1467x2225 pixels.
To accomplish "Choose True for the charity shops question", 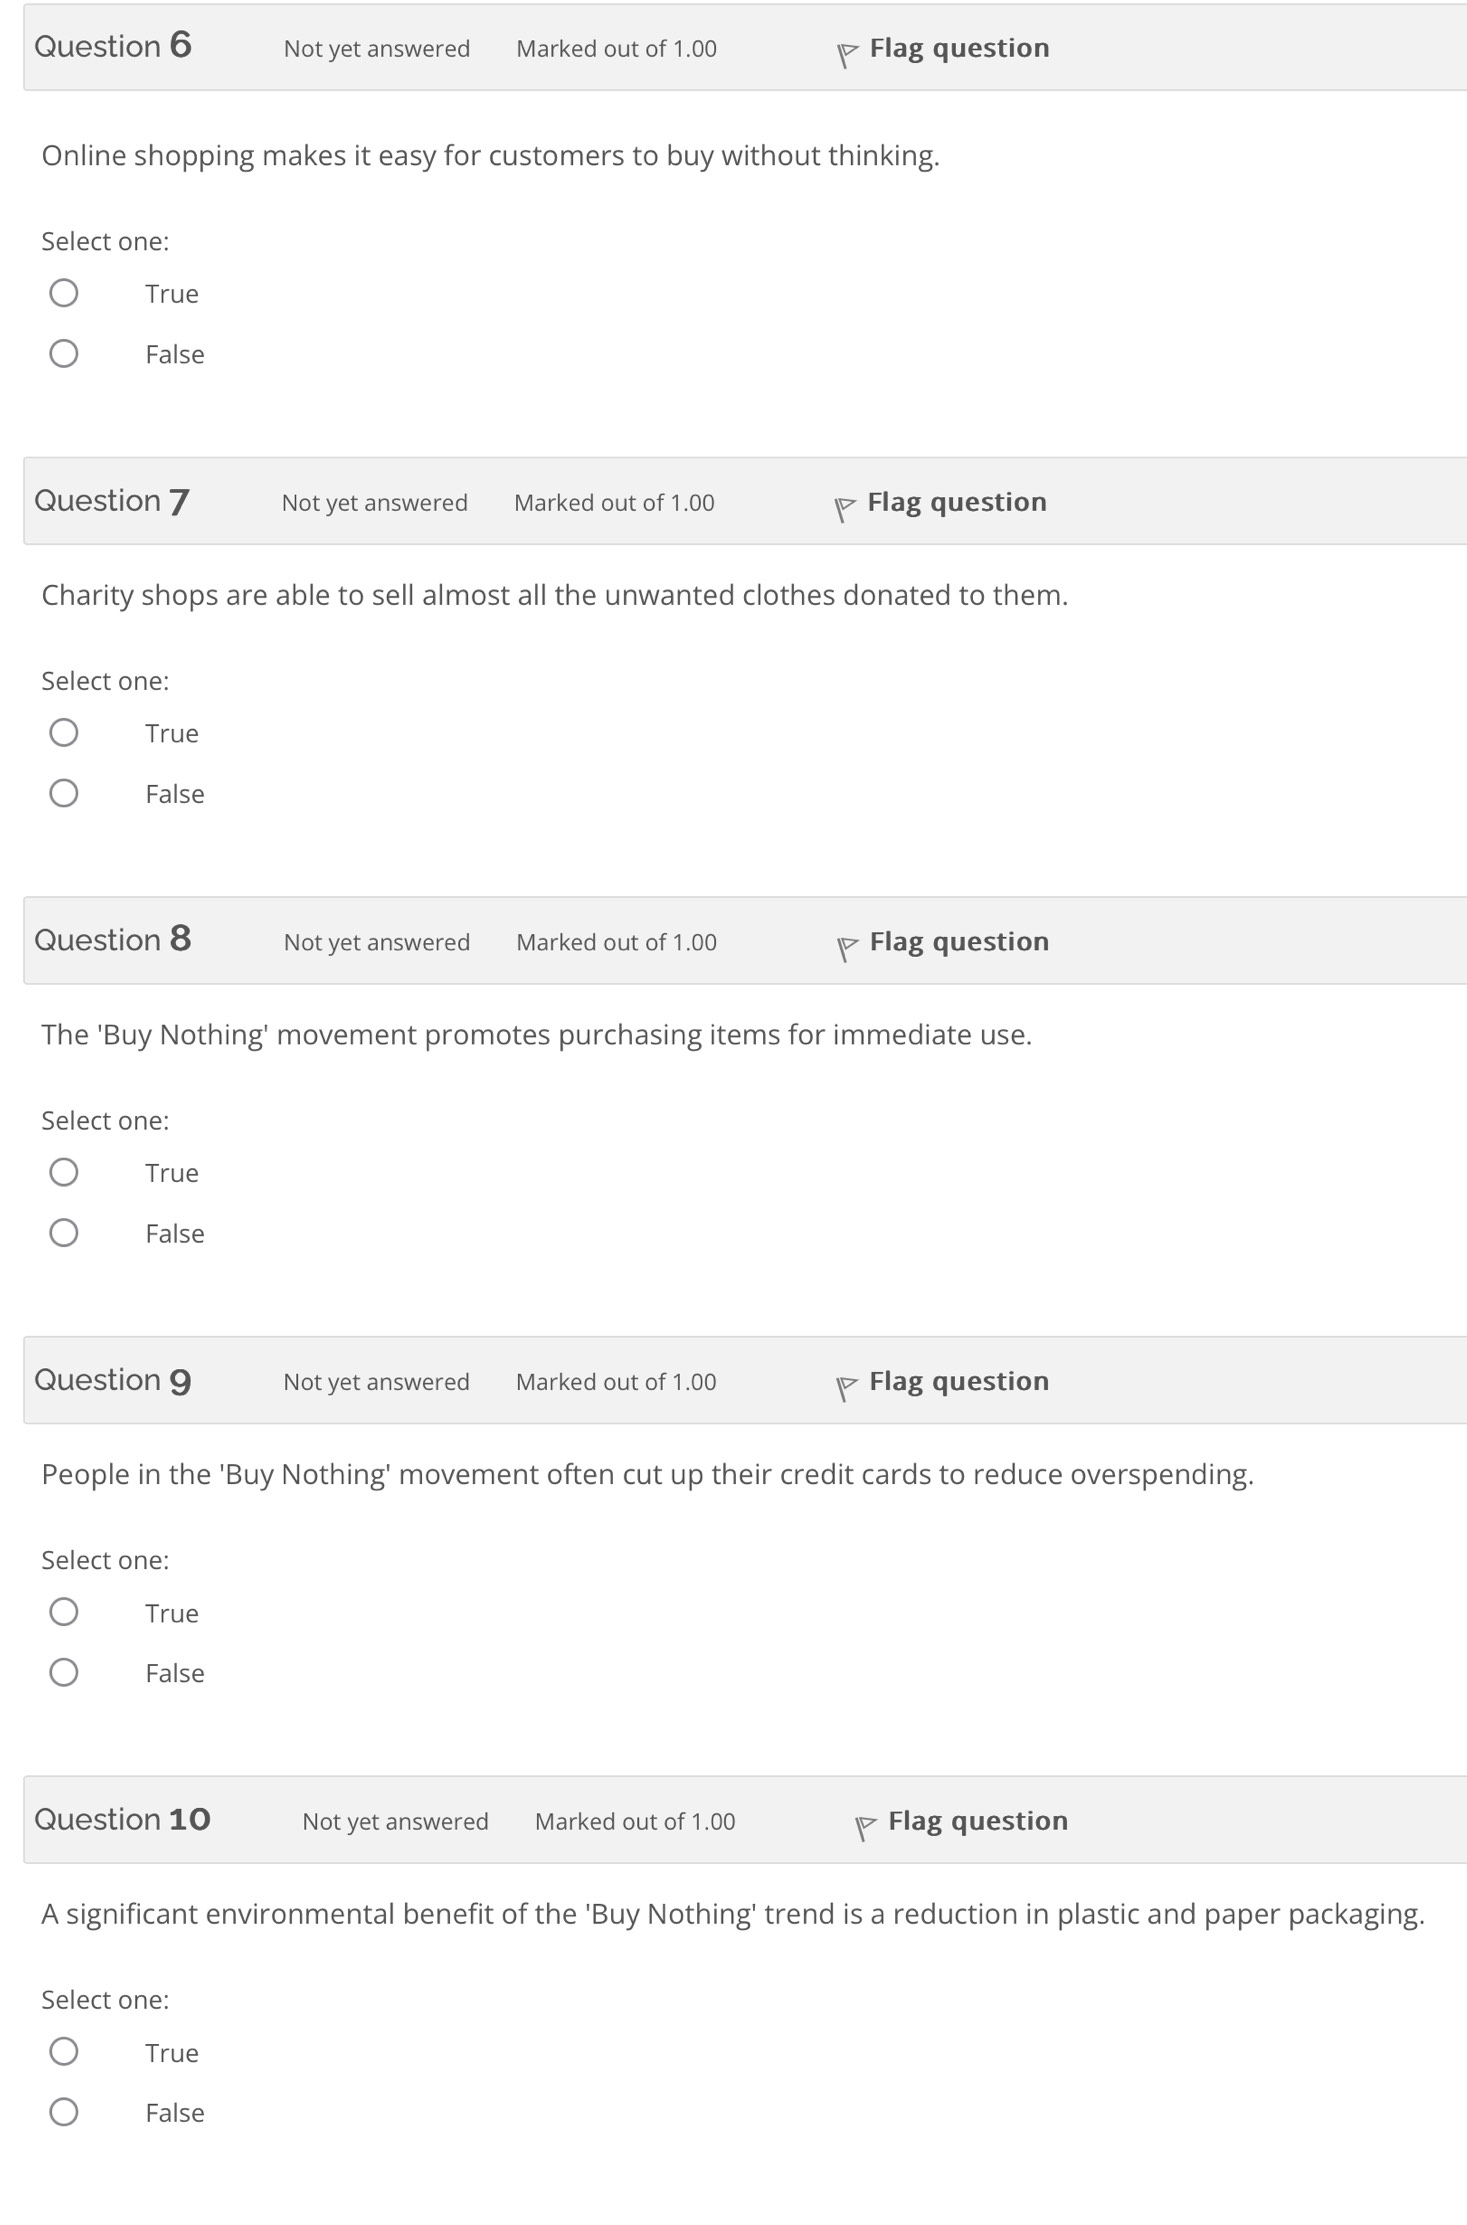I will [x=64, y=733].
